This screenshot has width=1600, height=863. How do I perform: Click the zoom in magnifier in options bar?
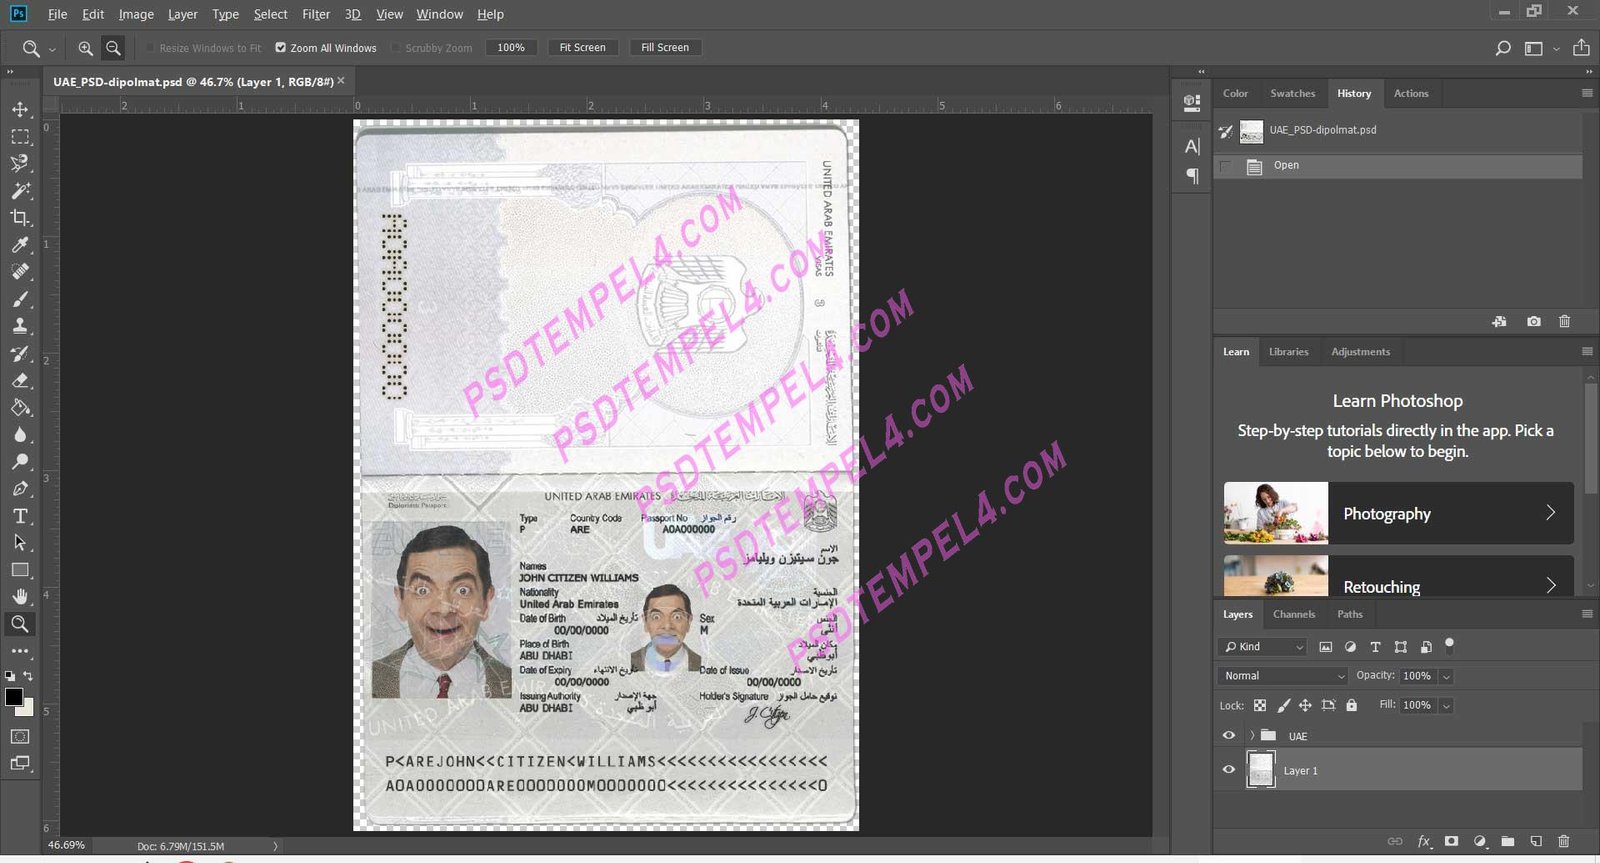pos(86,48)
